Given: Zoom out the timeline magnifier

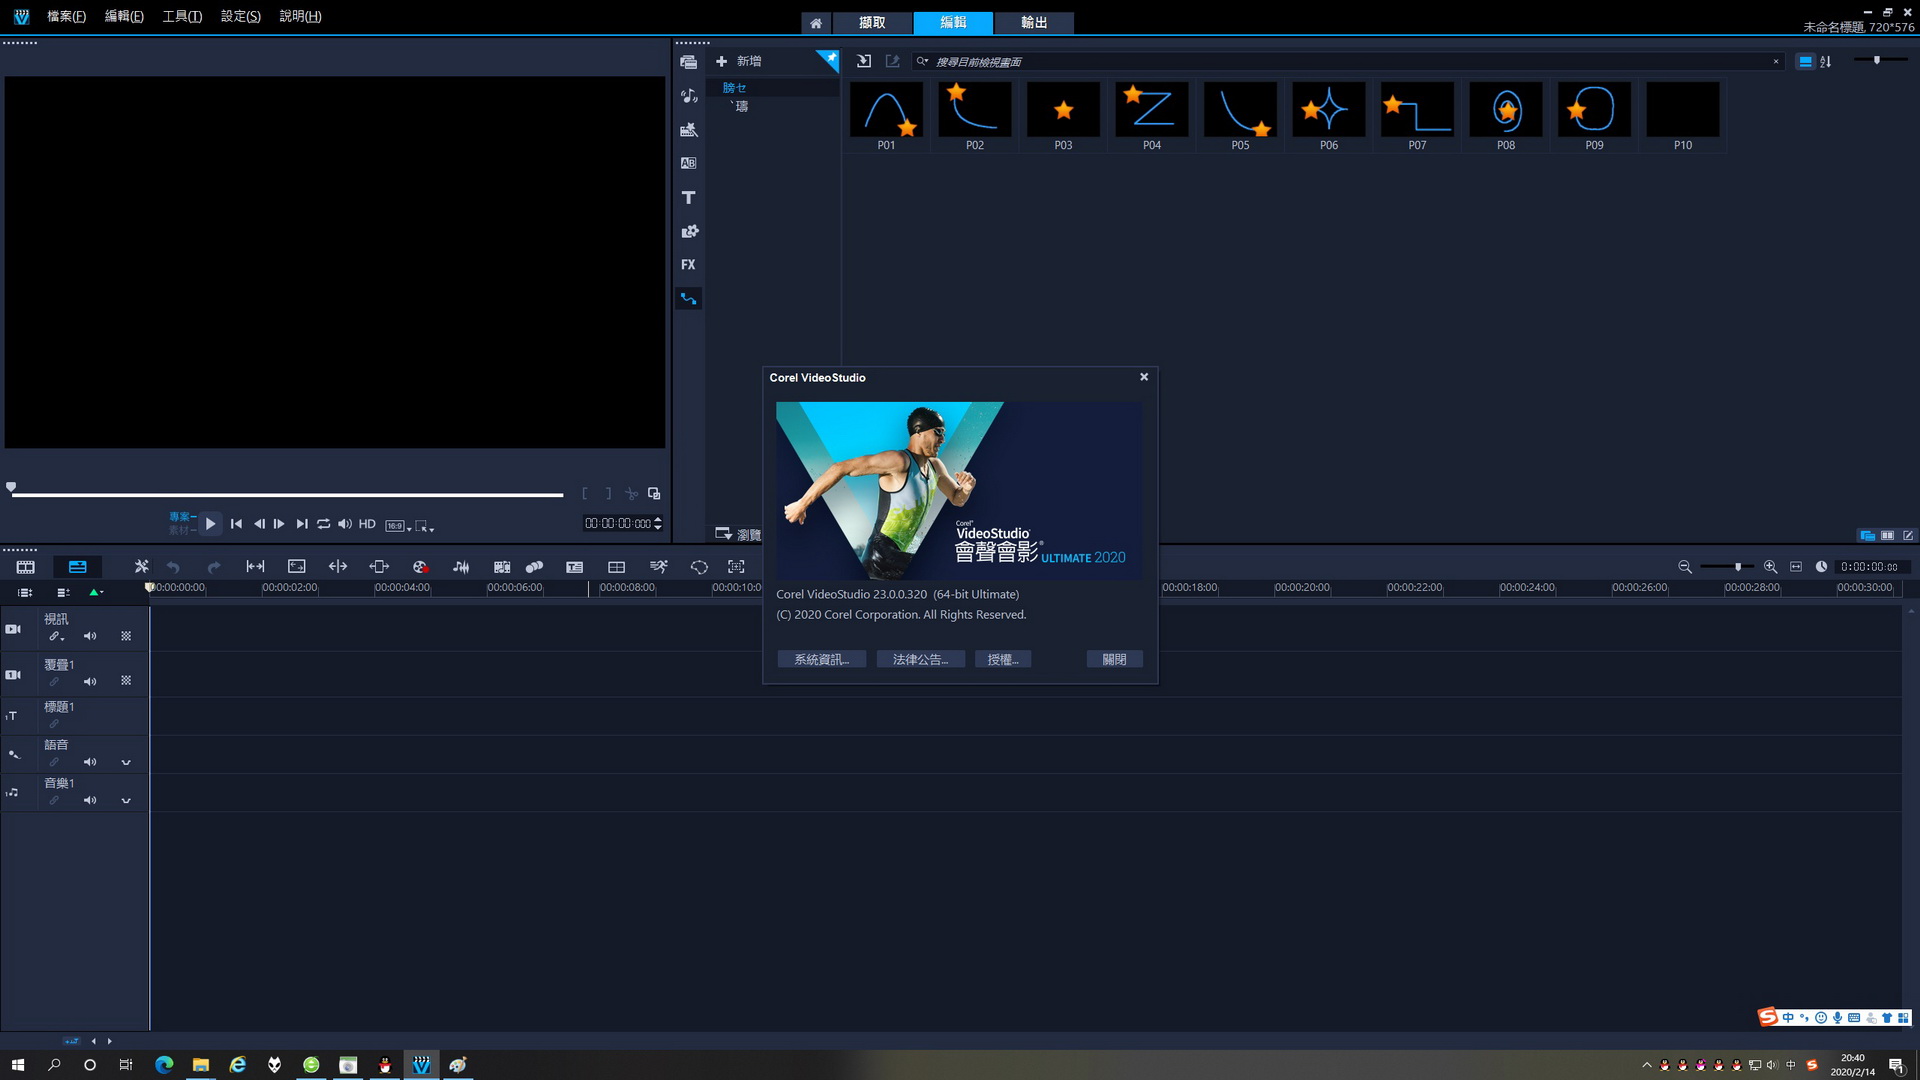Looking at the screenshot, I should coord(1685,567).
